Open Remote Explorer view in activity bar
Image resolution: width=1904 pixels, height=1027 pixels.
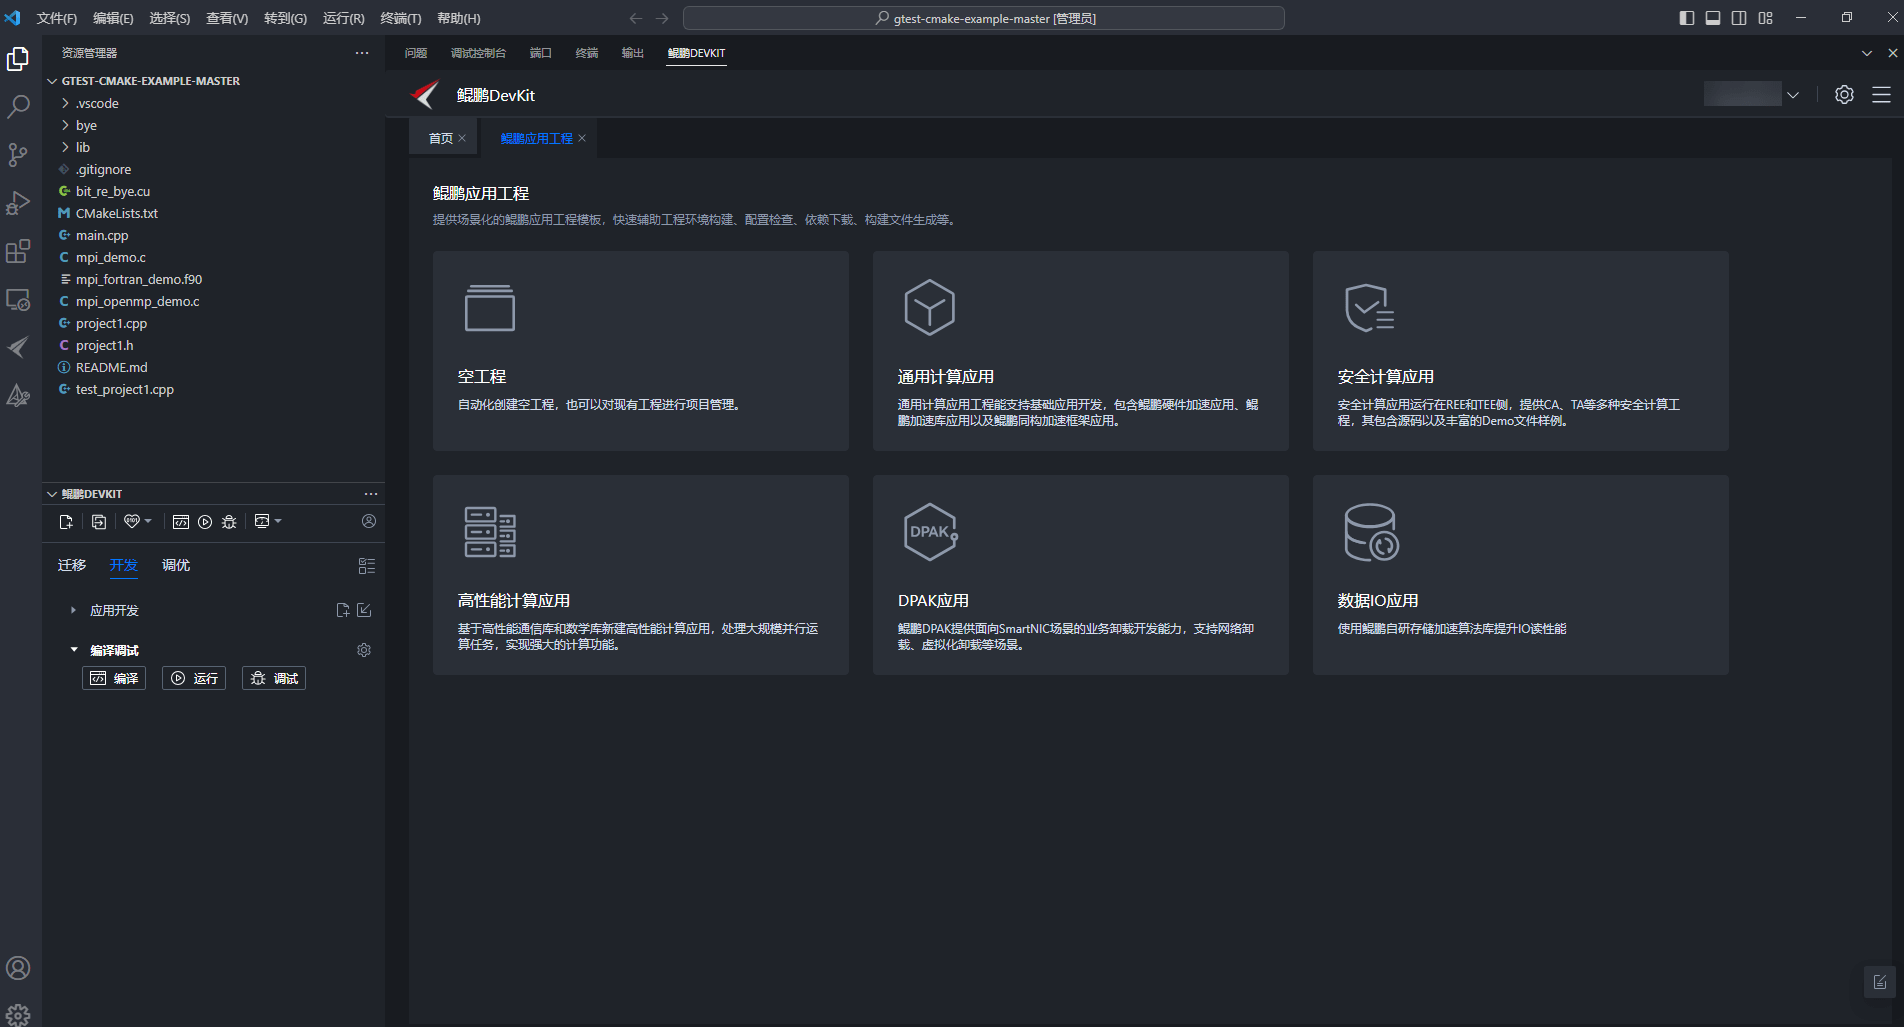click(18, 299)
